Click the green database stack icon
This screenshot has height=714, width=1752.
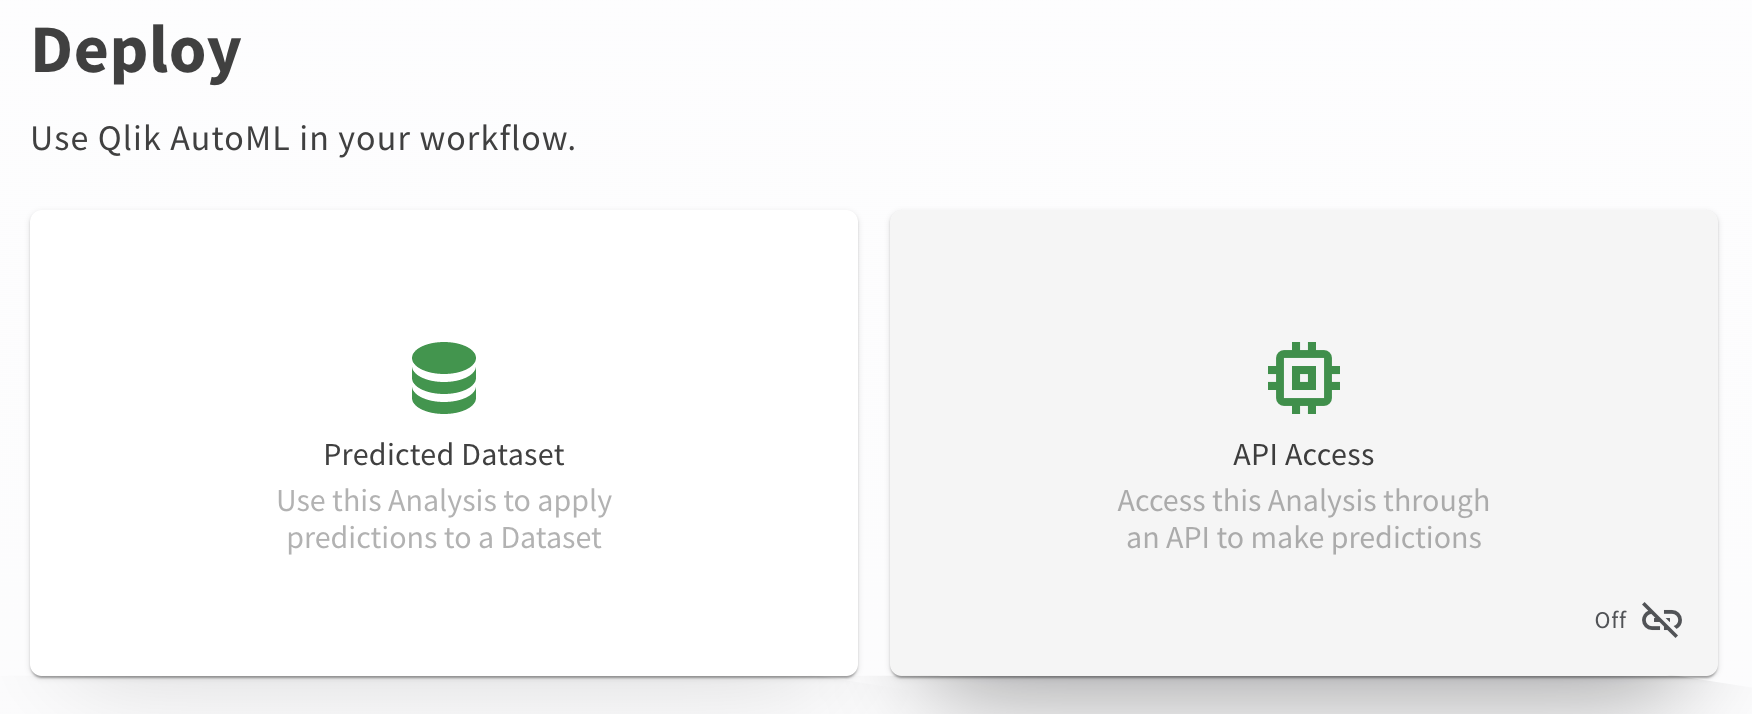(x=444, y=378)
